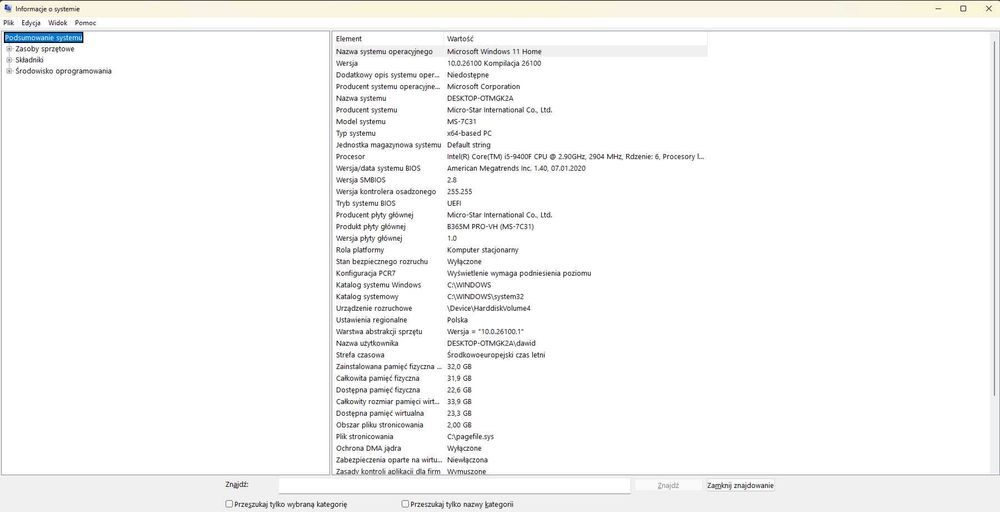Viewport: 1000px width, 512px height.
Task: Click value 33,9 GB
Action: (459, 402)
